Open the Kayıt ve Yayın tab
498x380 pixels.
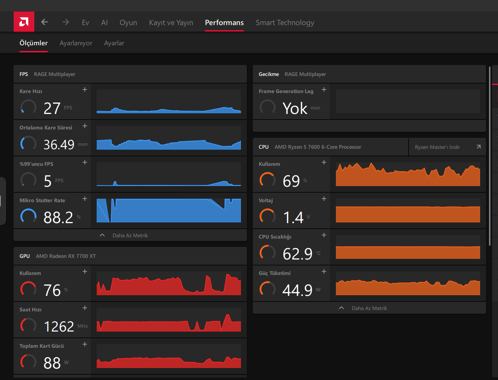(171, 23)
